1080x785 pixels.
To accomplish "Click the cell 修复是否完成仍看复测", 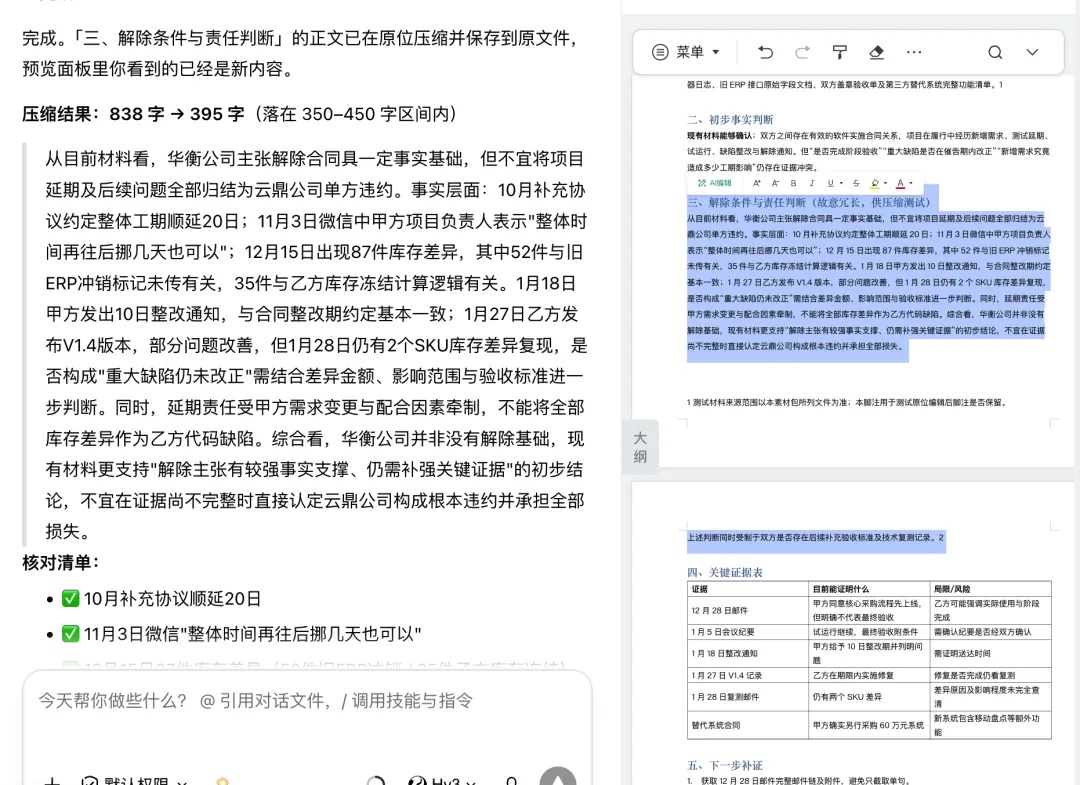I will (x=990, y=675).
